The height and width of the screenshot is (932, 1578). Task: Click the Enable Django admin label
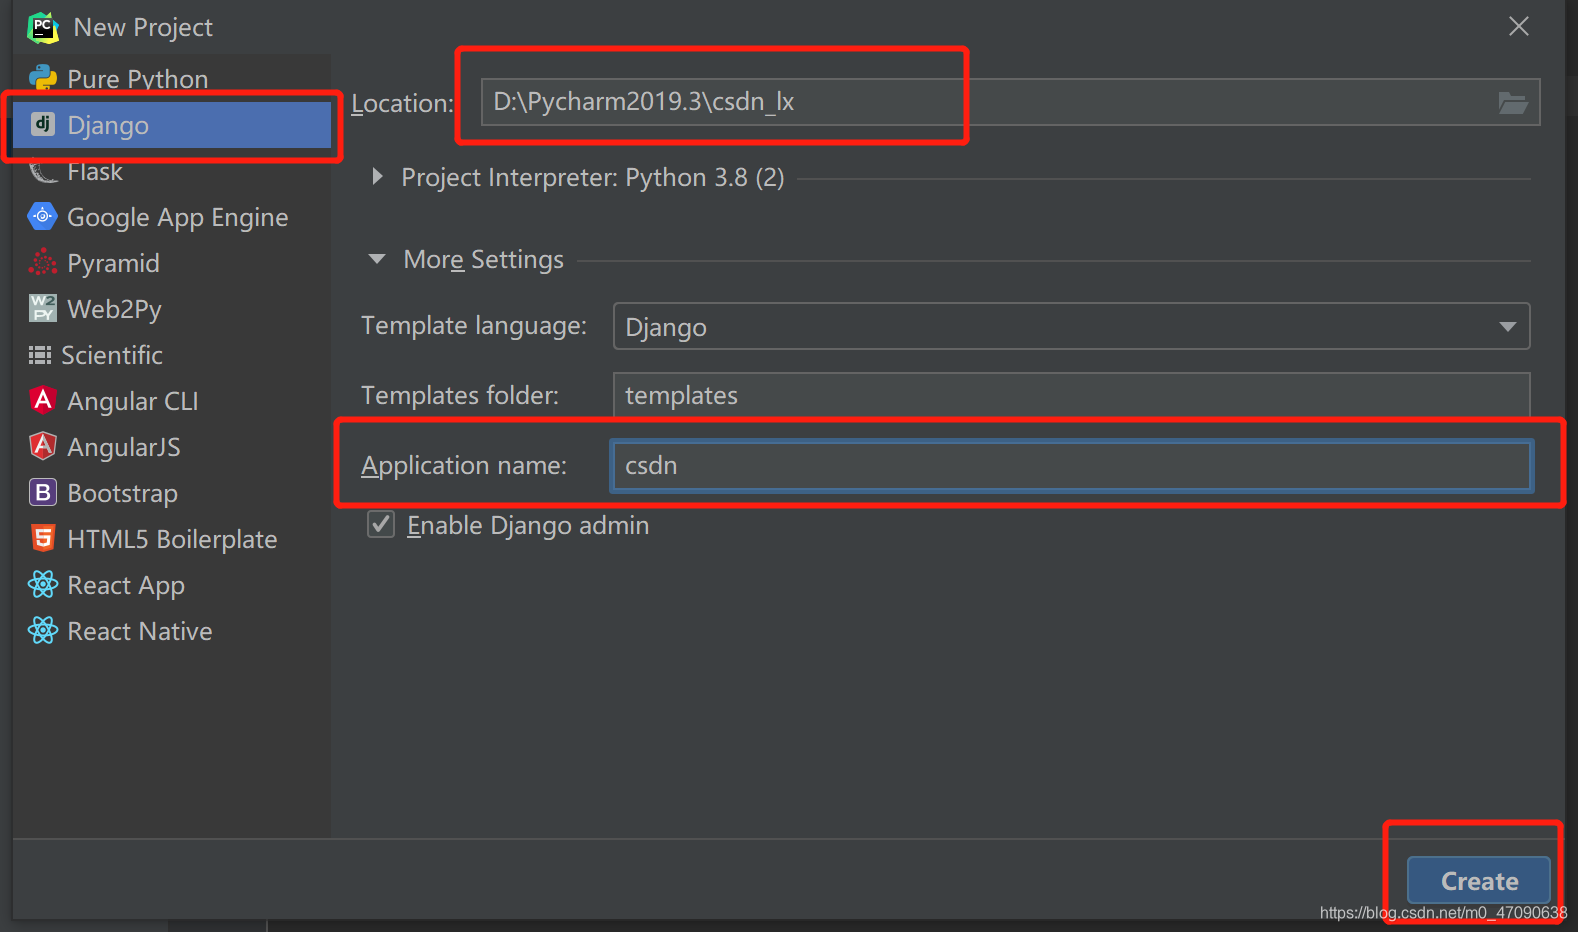[528, 526]
